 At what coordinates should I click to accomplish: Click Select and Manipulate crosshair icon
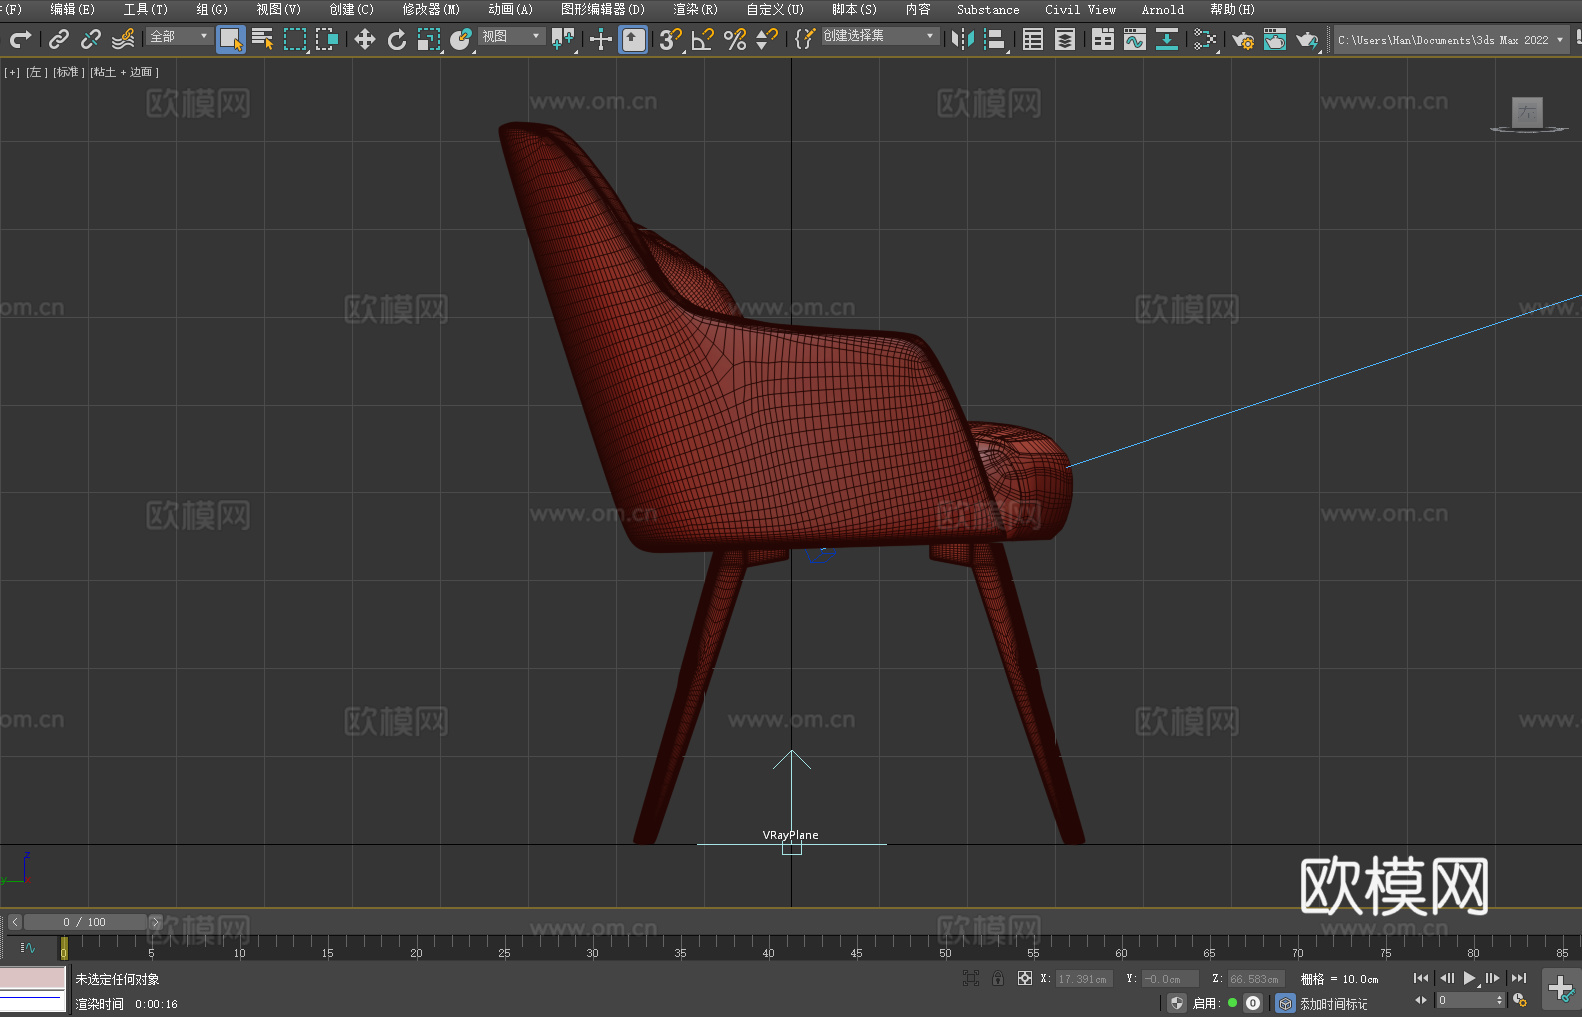point(601,39)
